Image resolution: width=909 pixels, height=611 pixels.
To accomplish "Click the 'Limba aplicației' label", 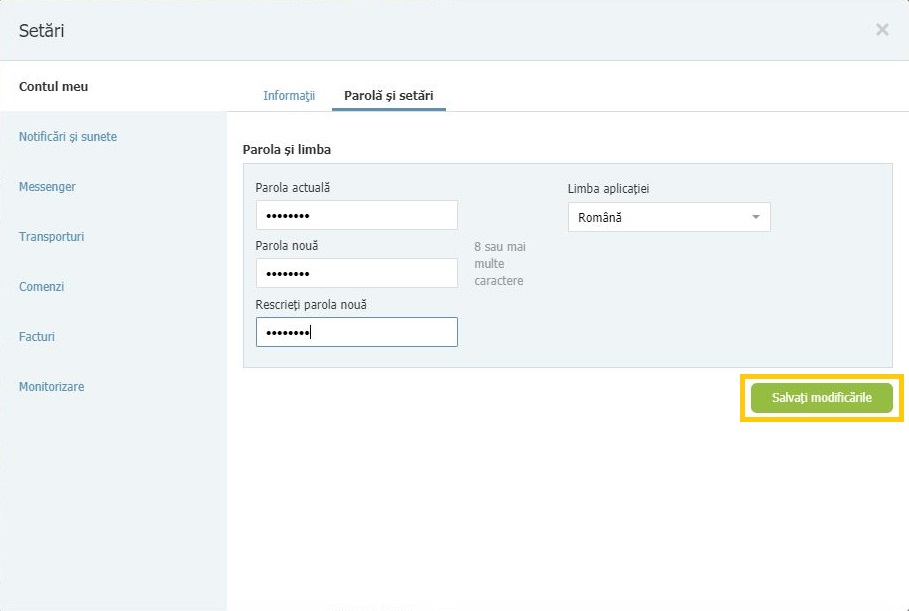I will (x=608, y=188).
